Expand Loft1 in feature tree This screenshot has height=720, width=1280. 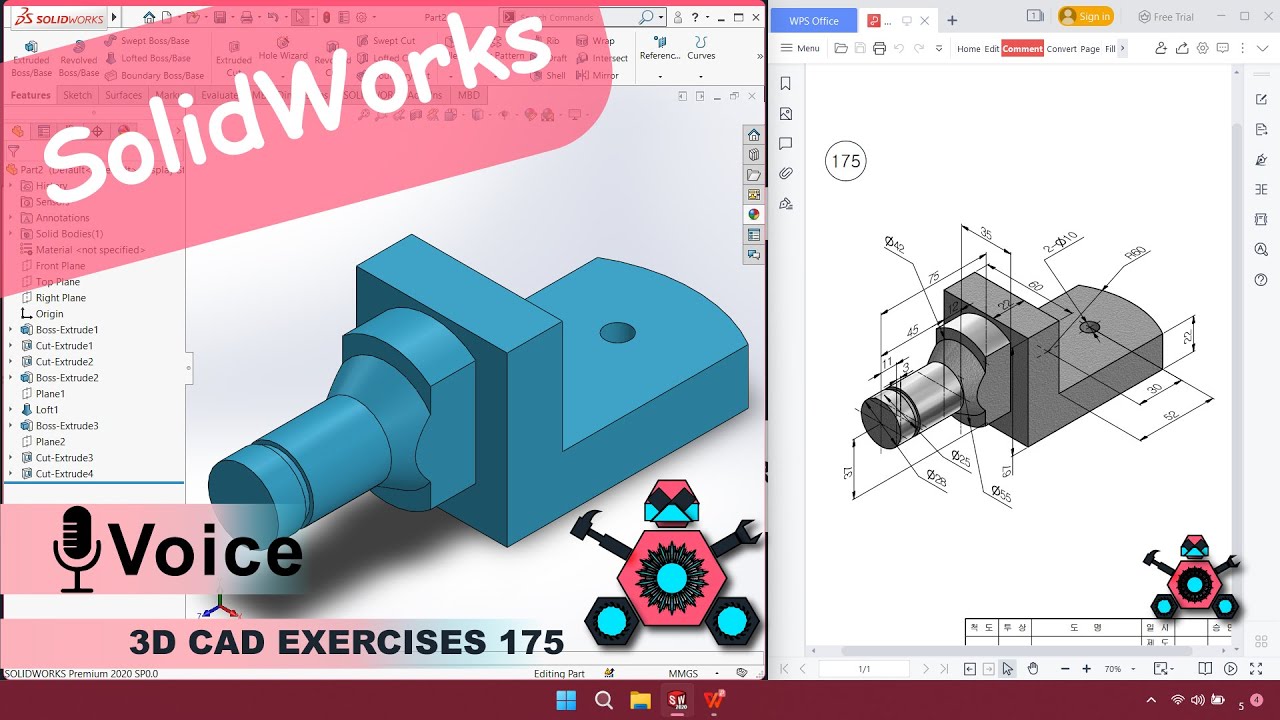12,410
